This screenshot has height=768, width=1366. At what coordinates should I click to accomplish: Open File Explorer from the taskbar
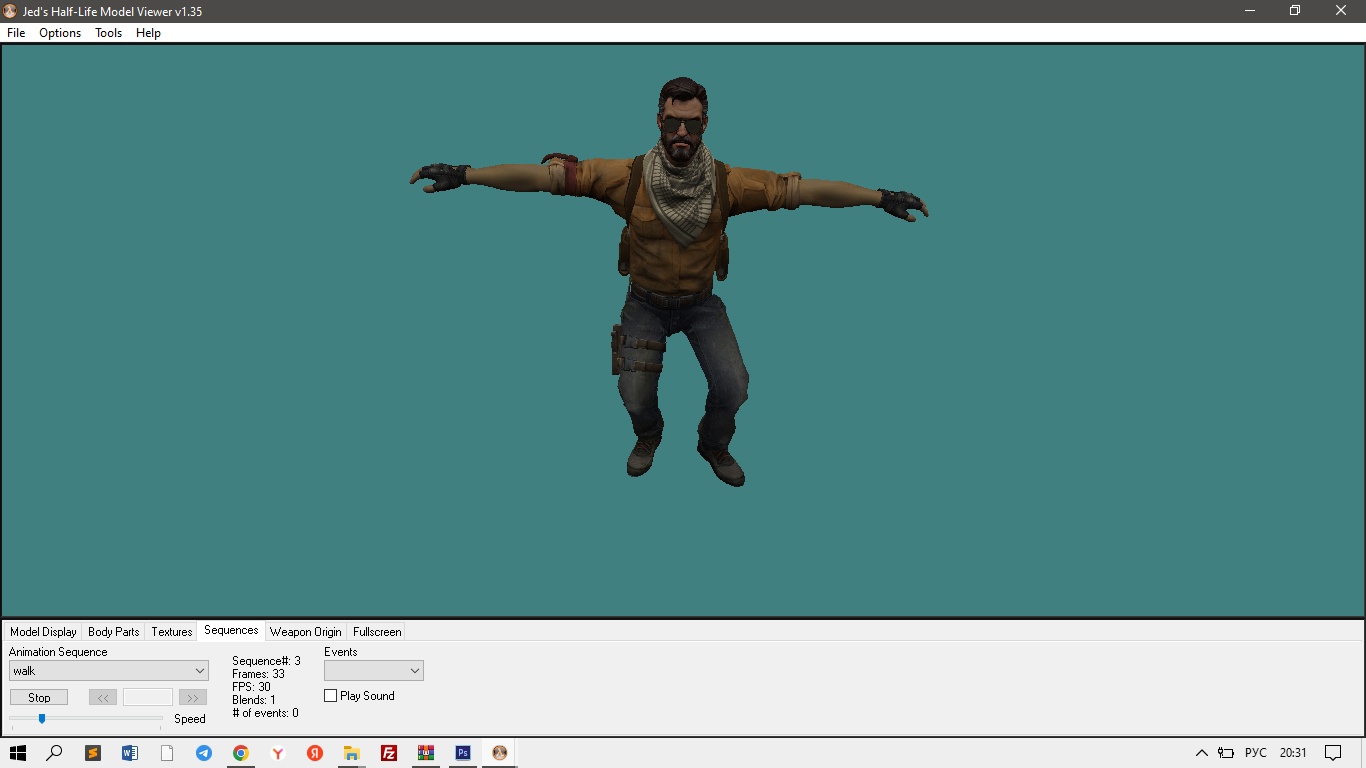click(x=352, y=753)
